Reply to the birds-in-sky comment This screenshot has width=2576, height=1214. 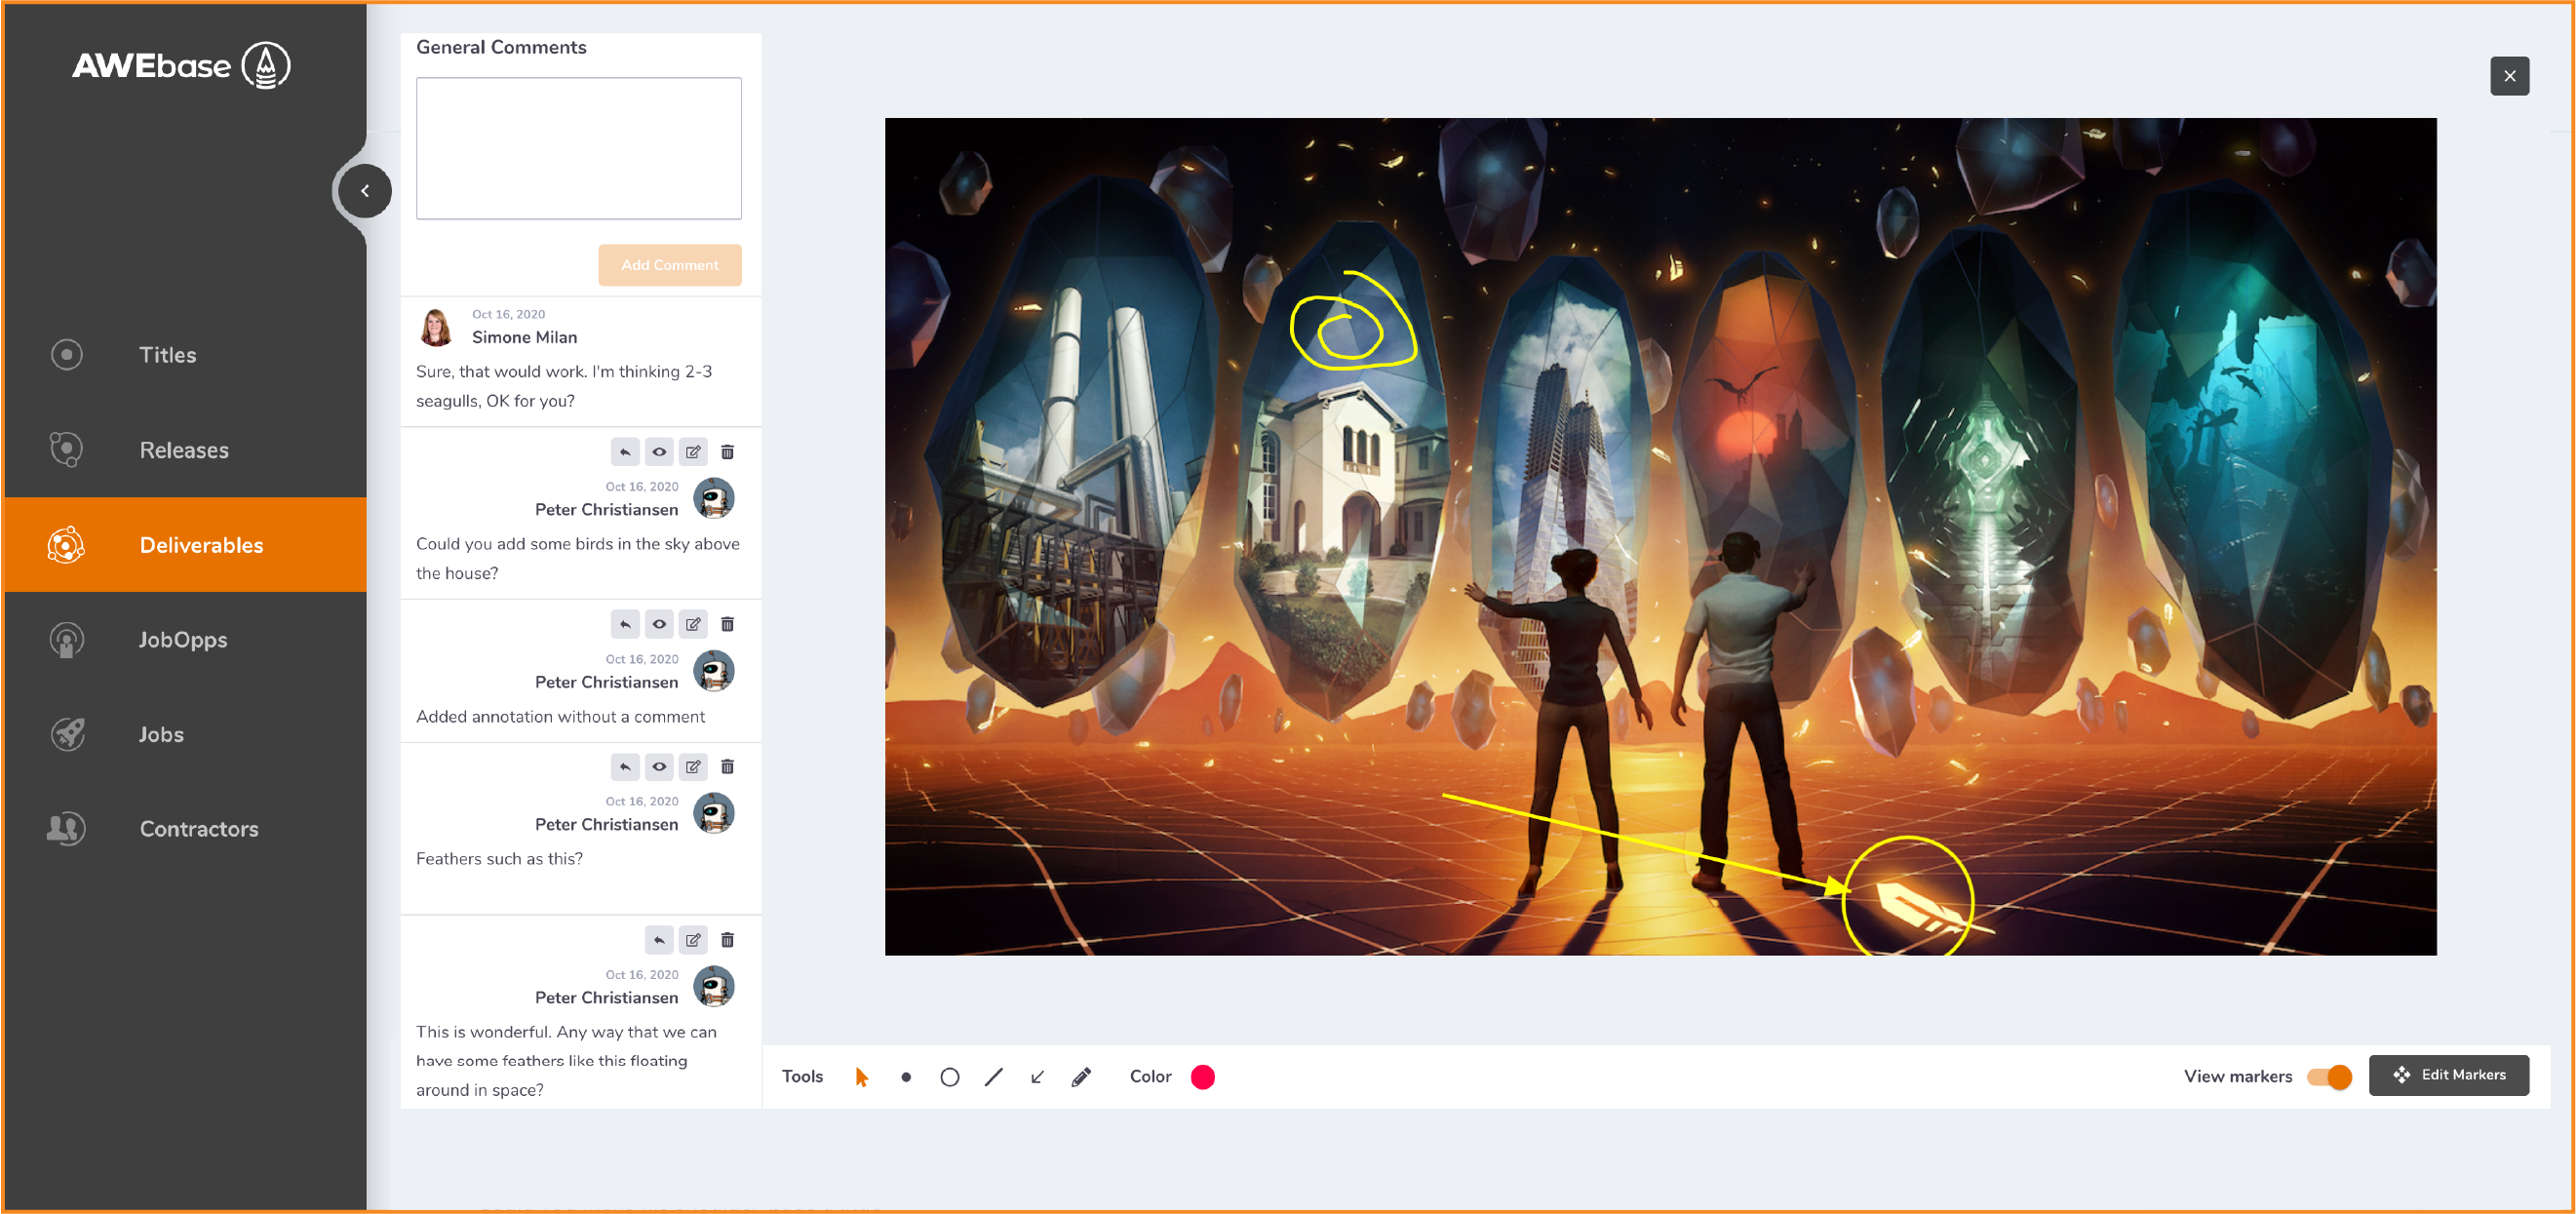(624, 452)
